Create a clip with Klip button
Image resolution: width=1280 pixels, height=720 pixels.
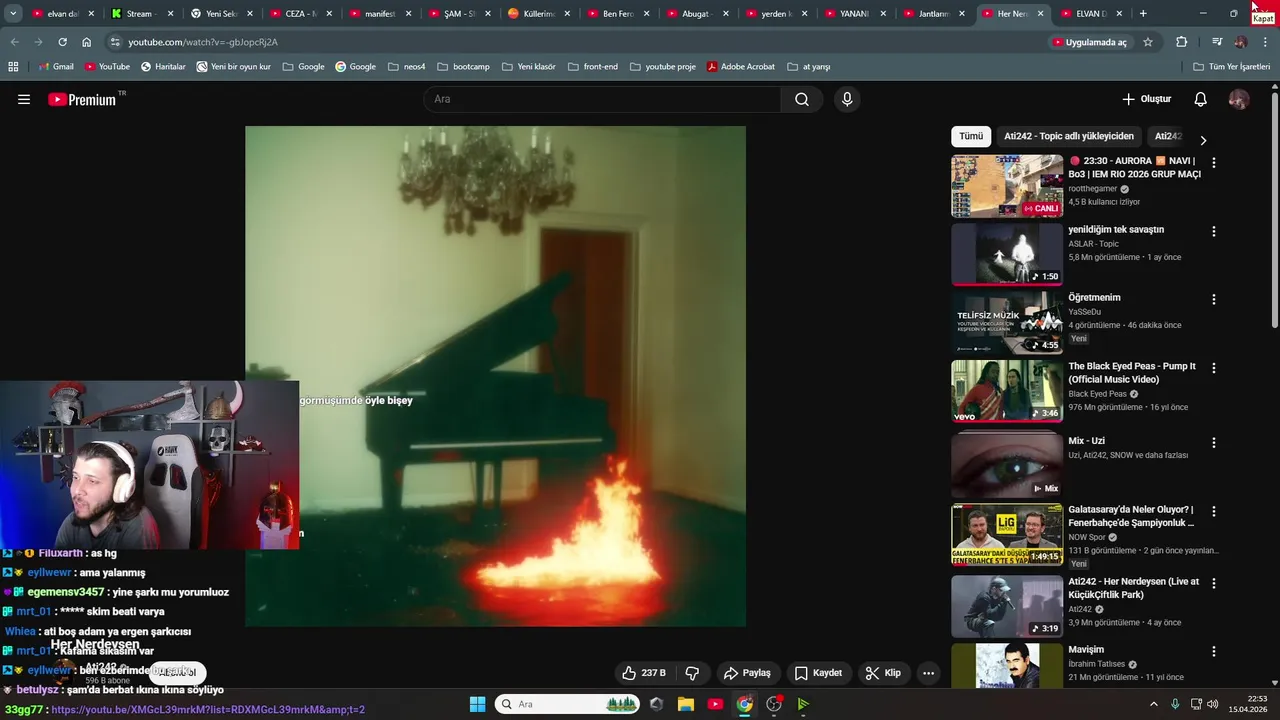pos(883,673)
